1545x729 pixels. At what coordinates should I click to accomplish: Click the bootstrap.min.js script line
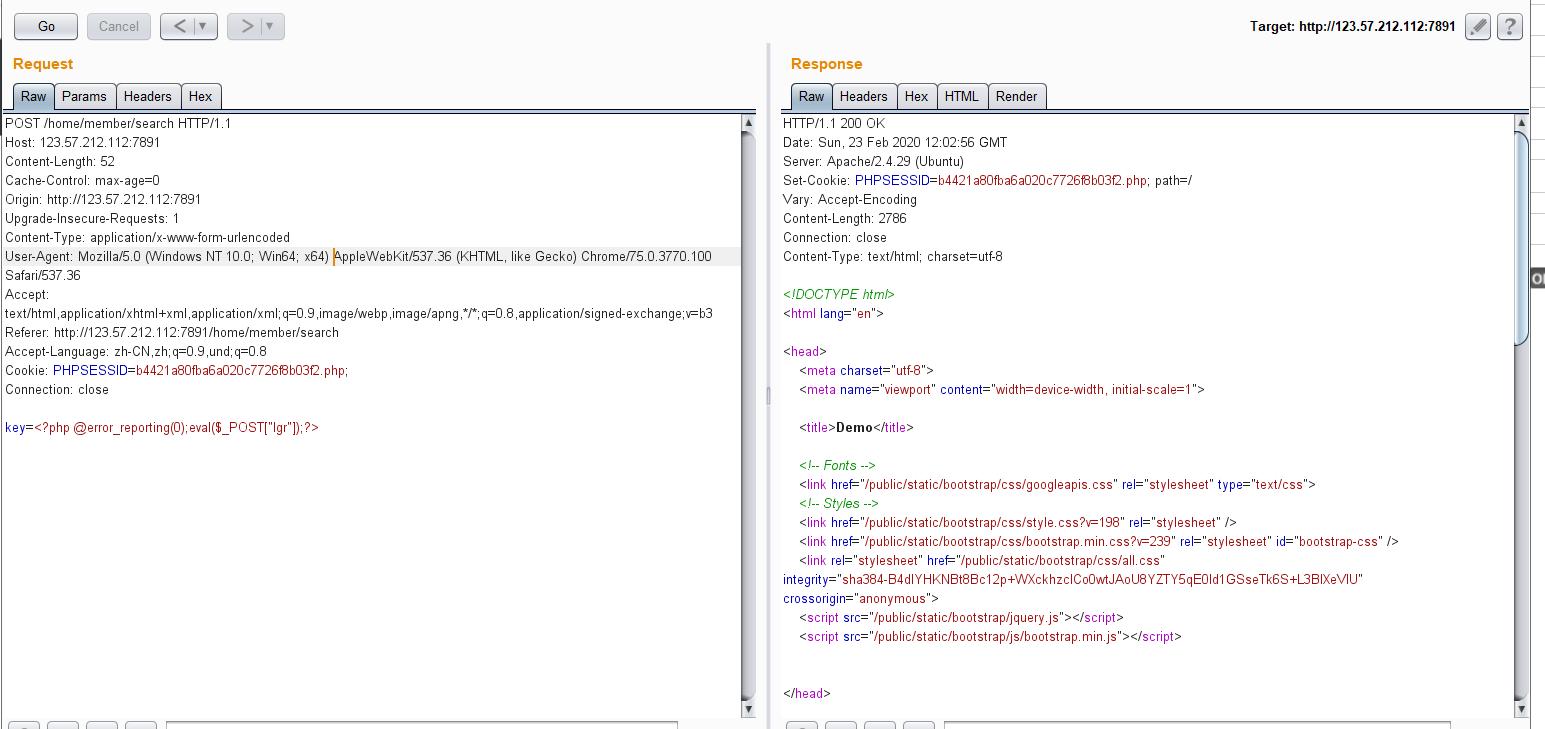pos(990,637)
